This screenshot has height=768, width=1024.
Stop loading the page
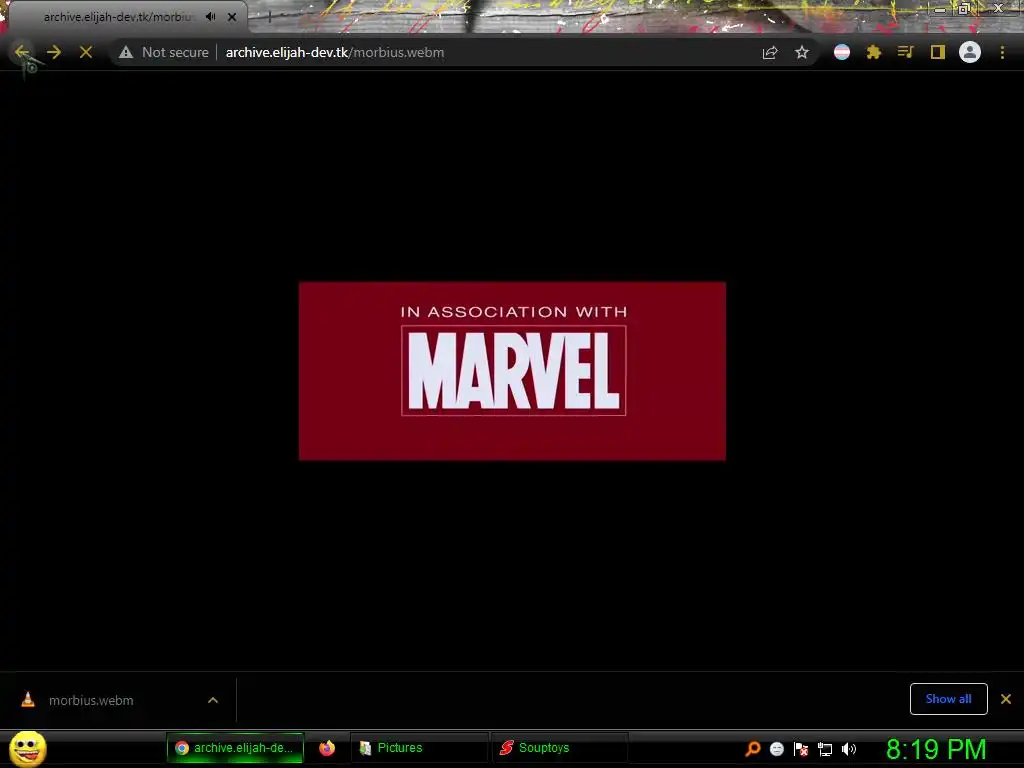tap(86, 52)
